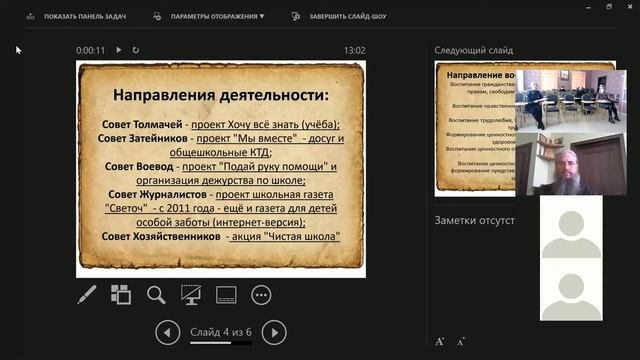
Task: Toggle subtitles button under the slide
Action: pos(226,295)
